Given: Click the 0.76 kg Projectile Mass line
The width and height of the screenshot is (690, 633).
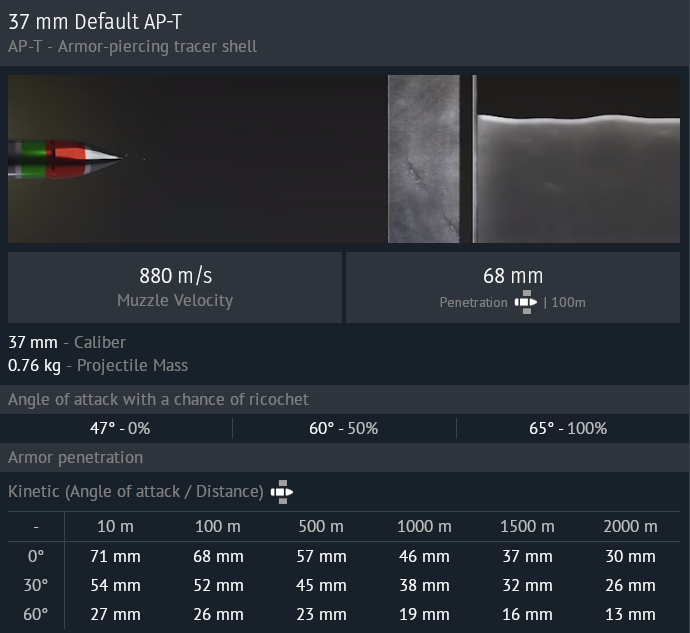Looking at the screenshot, I should [x=98, y=365].
